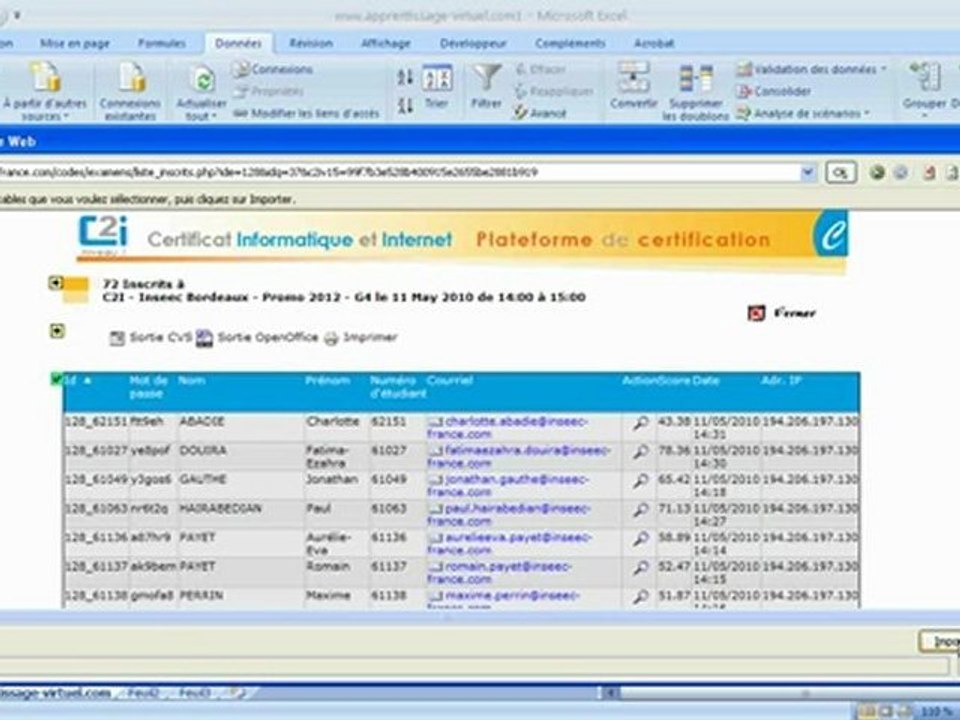
Task: Open aurelieeva.payet email link
Action: [x=509, y=544]
